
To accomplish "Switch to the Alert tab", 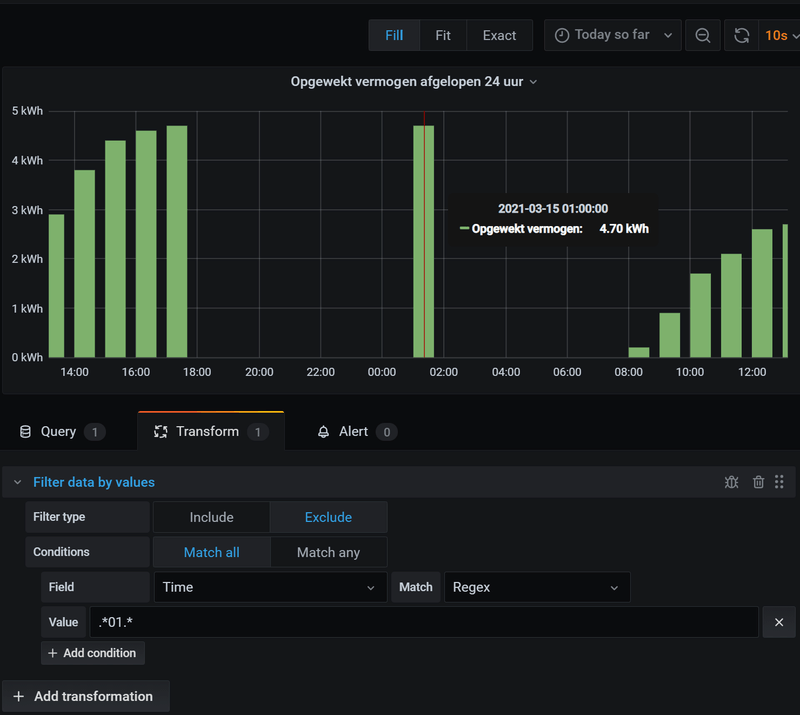I will pos(355,431).
